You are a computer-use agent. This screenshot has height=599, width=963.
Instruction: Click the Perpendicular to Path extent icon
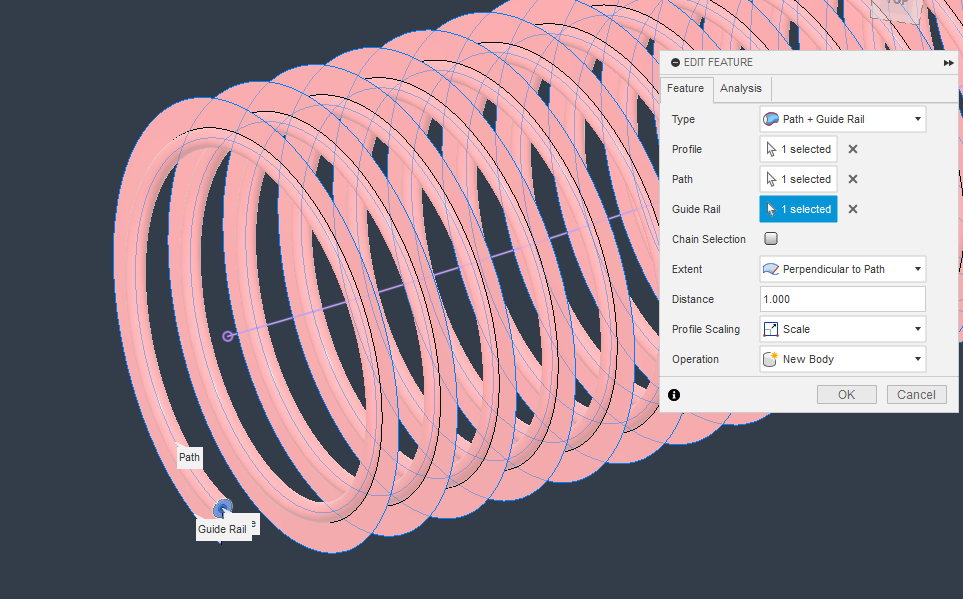tap(771, 268)
